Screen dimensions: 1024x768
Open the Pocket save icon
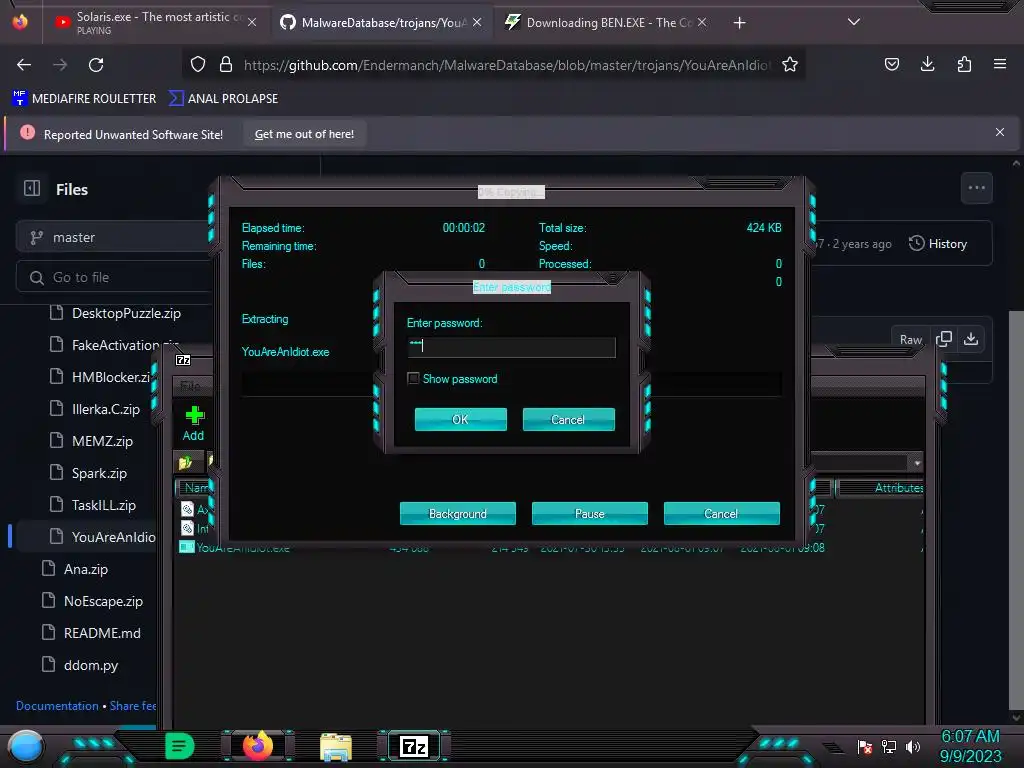tap(891, 64)
